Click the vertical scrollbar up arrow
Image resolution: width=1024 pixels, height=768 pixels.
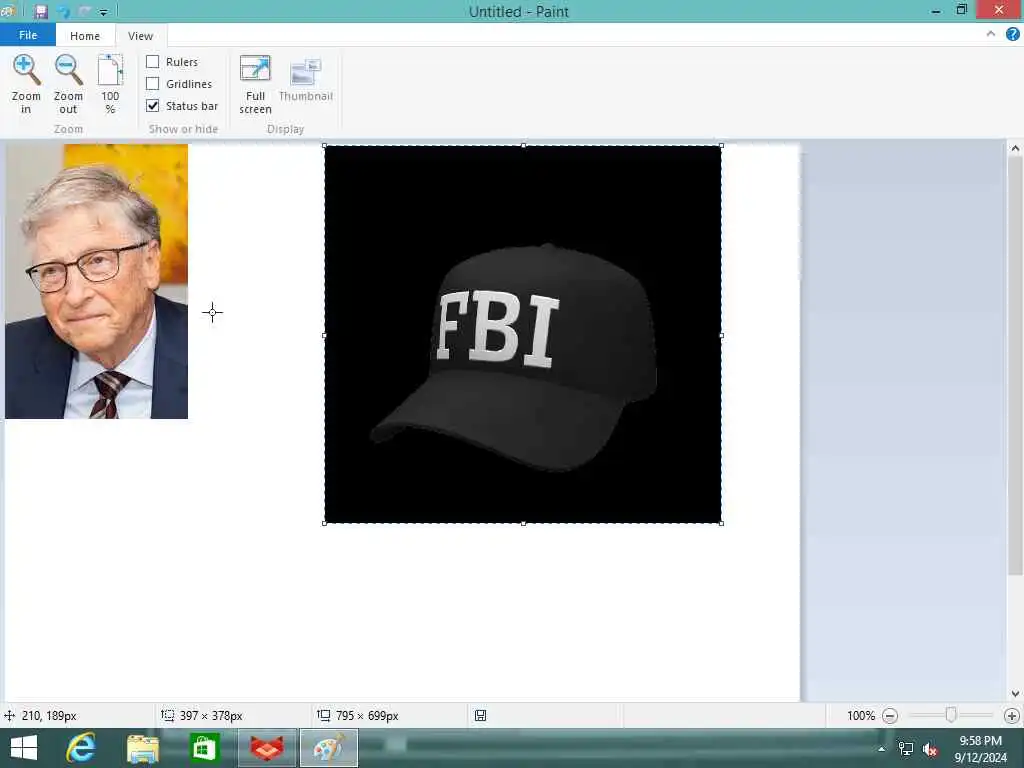tap(1015, 148)
